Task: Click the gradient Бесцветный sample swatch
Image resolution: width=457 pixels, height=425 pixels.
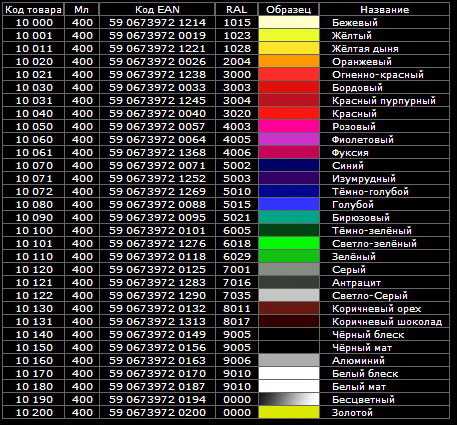Action: coord(289,400)
